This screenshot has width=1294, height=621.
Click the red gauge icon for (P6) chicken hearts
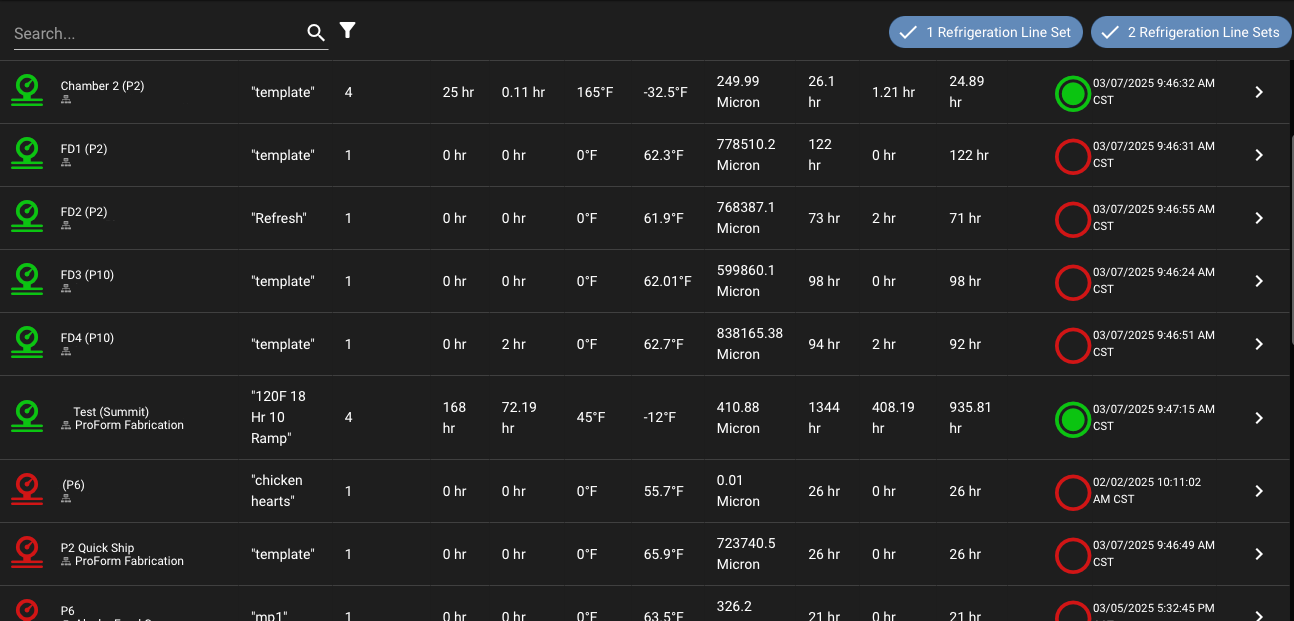(27, 490)
